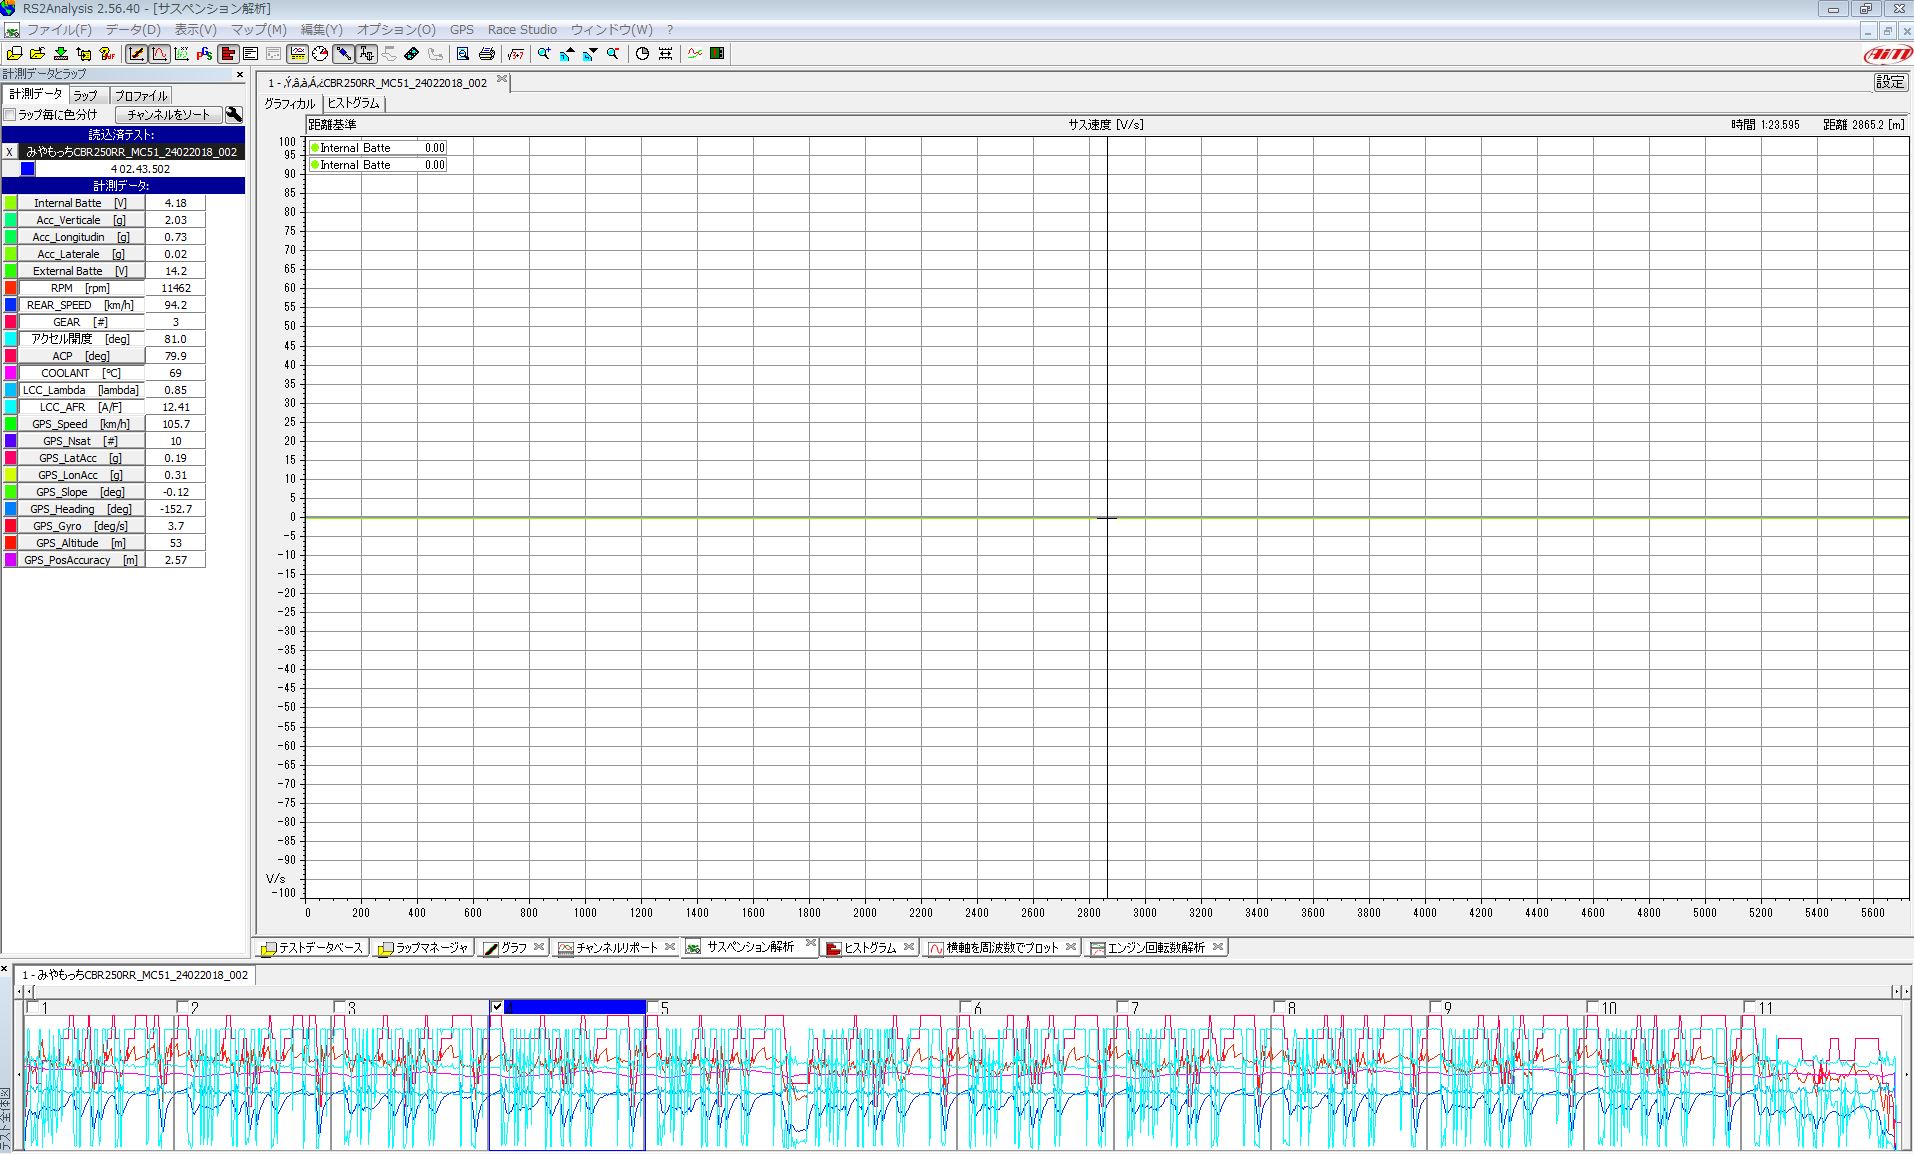This screenshot has height=1154, width=1914.
Task: Click the math channels square-root icon
Action: tap(515, 54)
